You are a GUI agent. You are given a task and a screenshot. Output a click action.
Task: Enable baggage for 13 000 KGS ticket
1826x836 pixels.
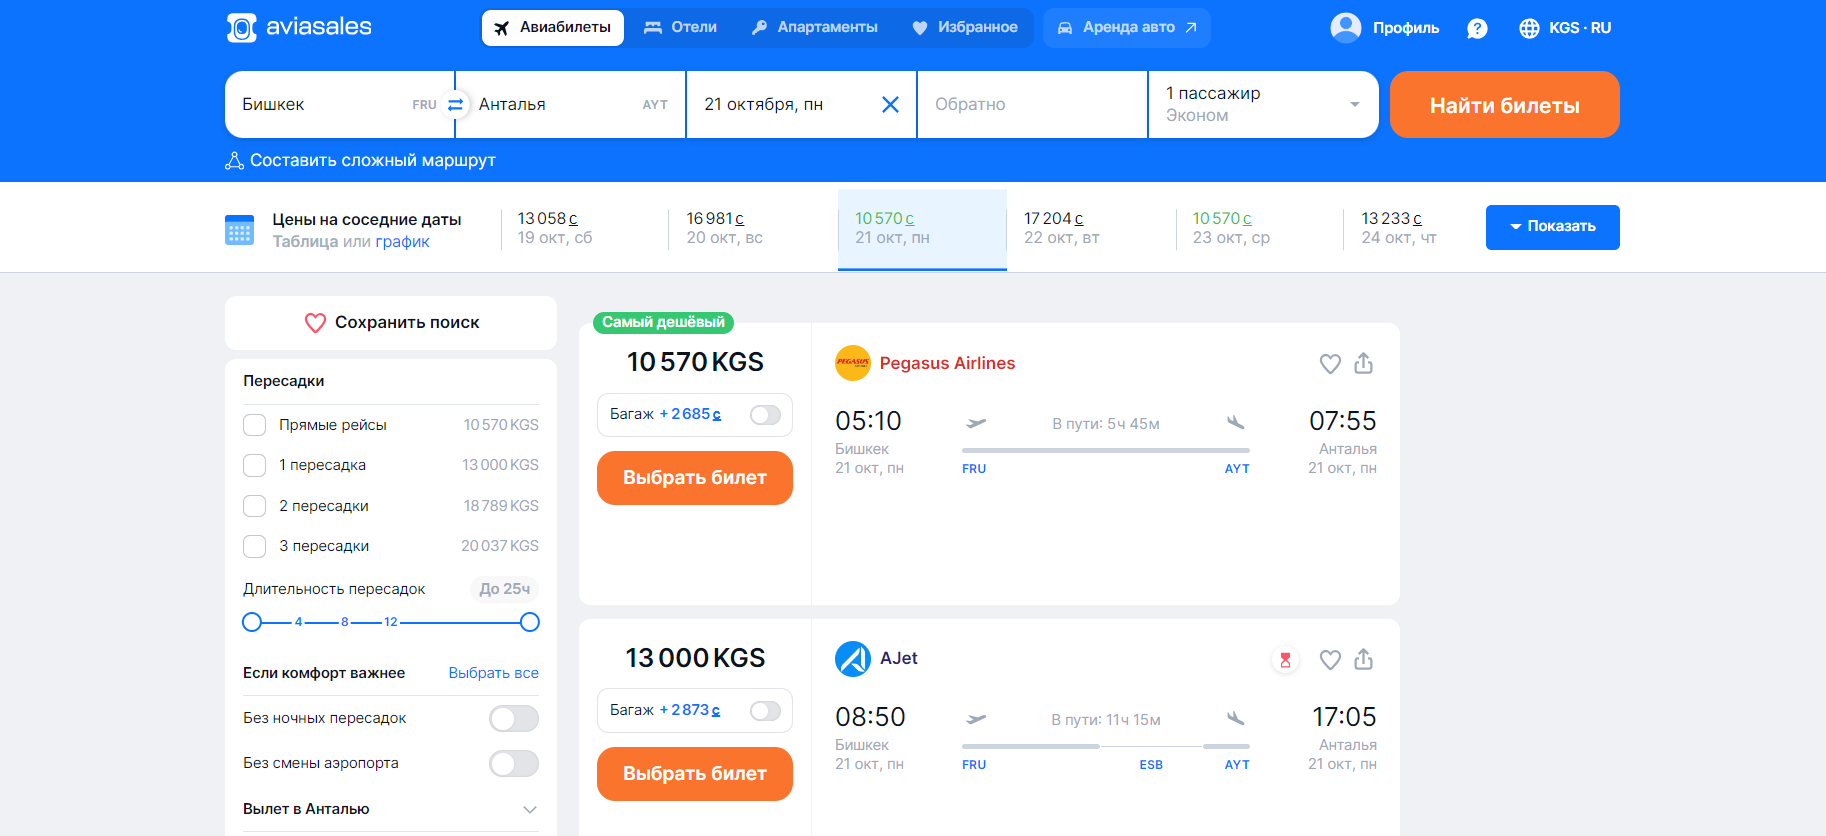tap(765, 710)
